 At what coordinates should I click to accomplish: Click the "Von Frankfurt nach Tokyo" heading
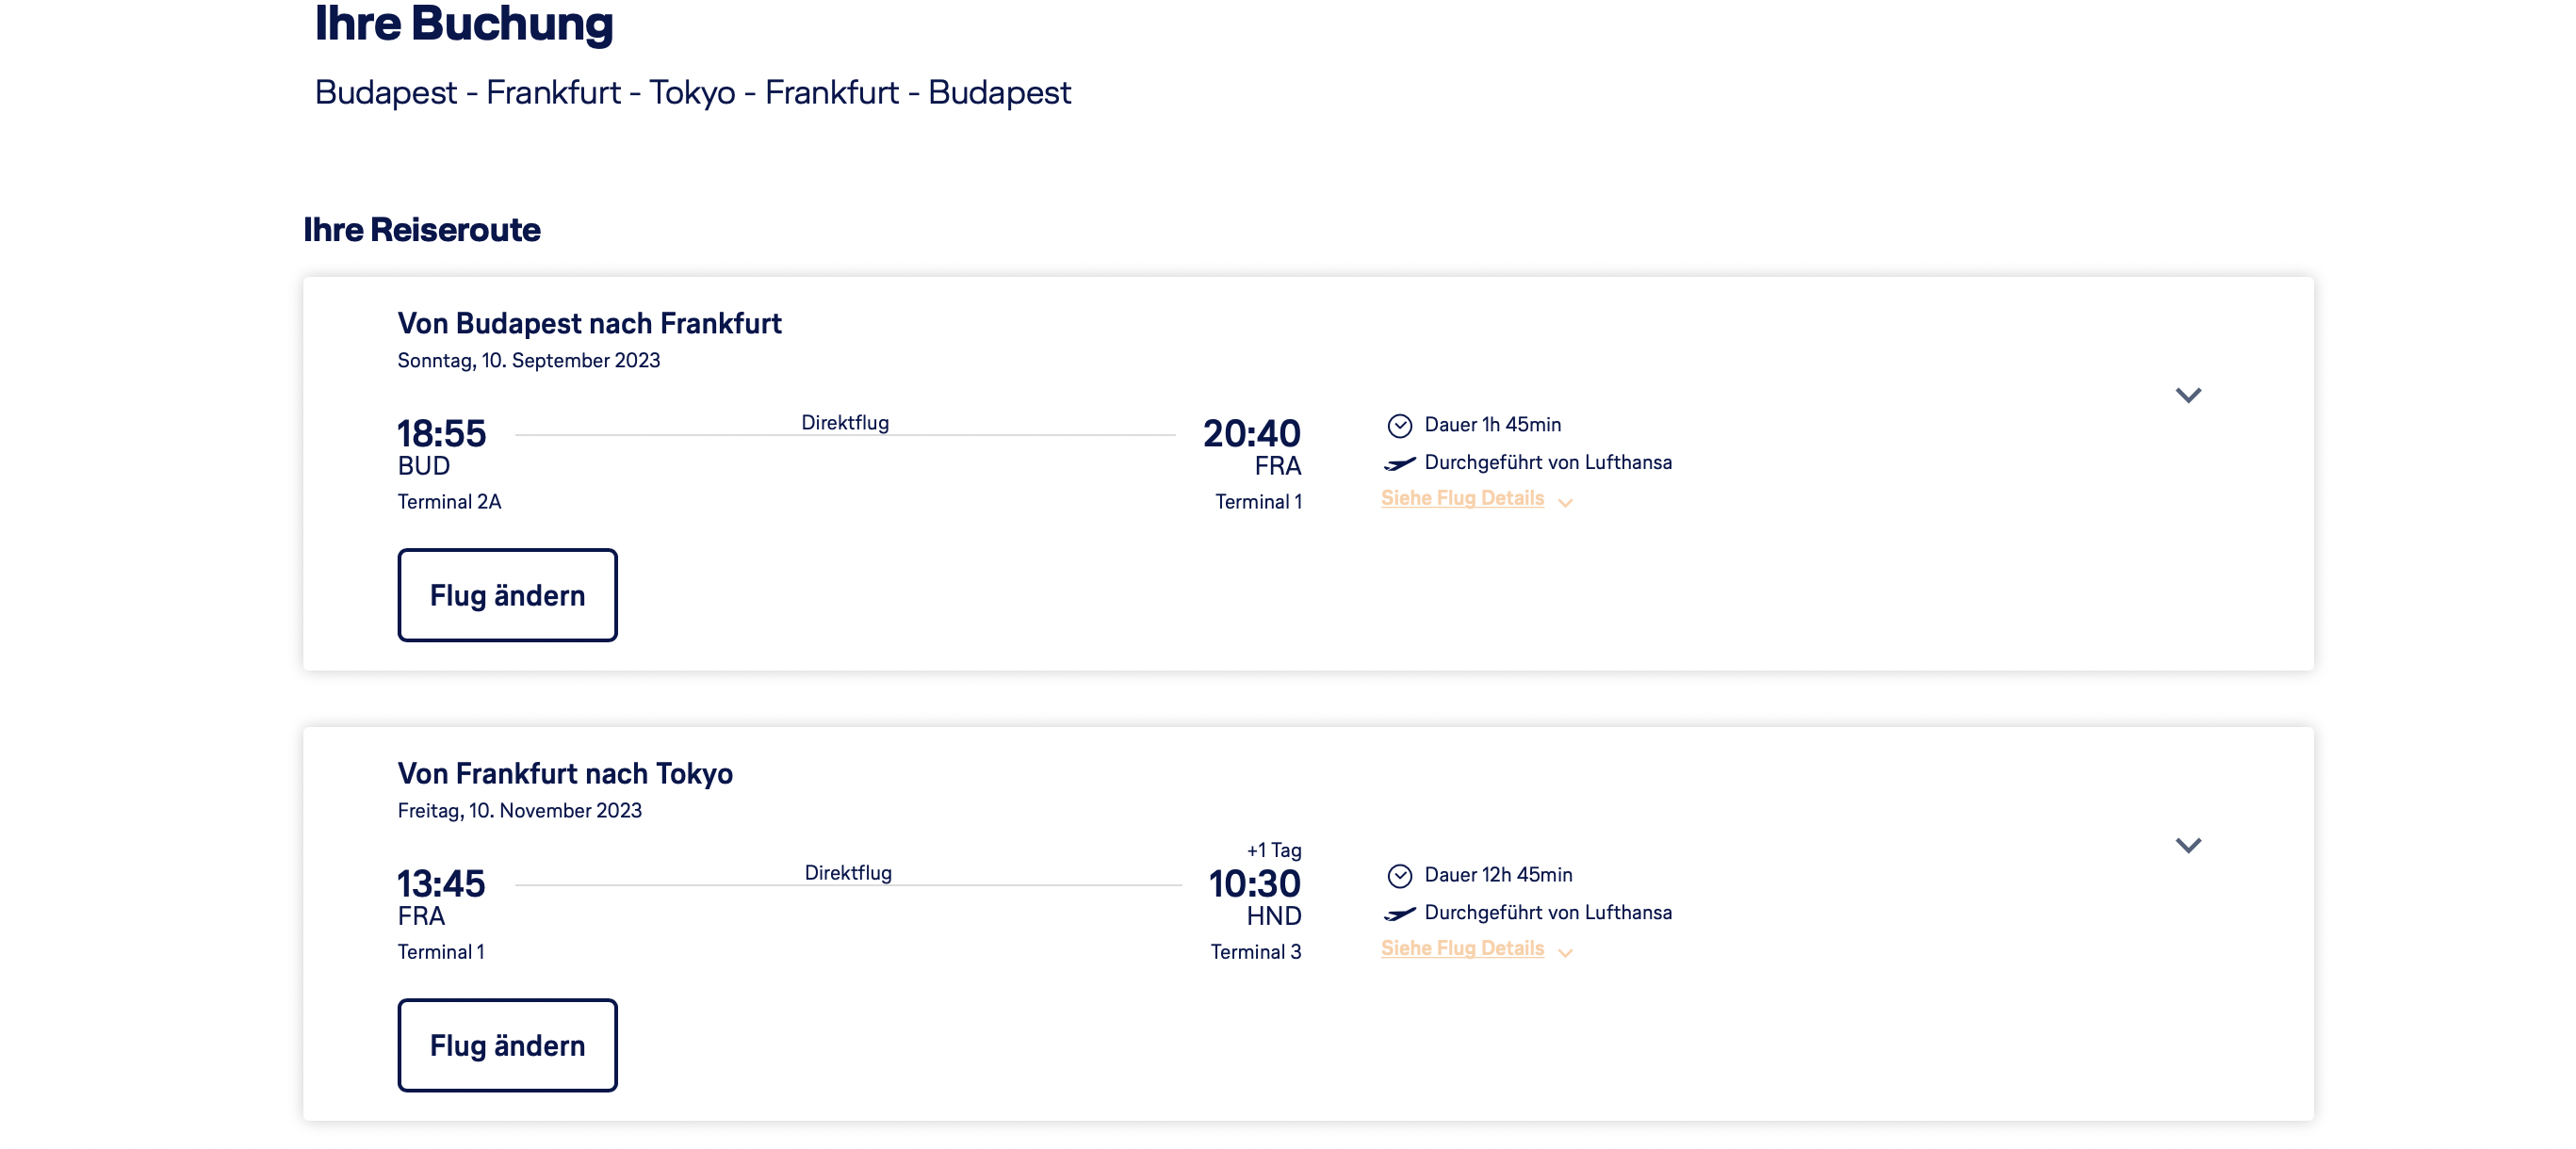(x=565, y=773)
